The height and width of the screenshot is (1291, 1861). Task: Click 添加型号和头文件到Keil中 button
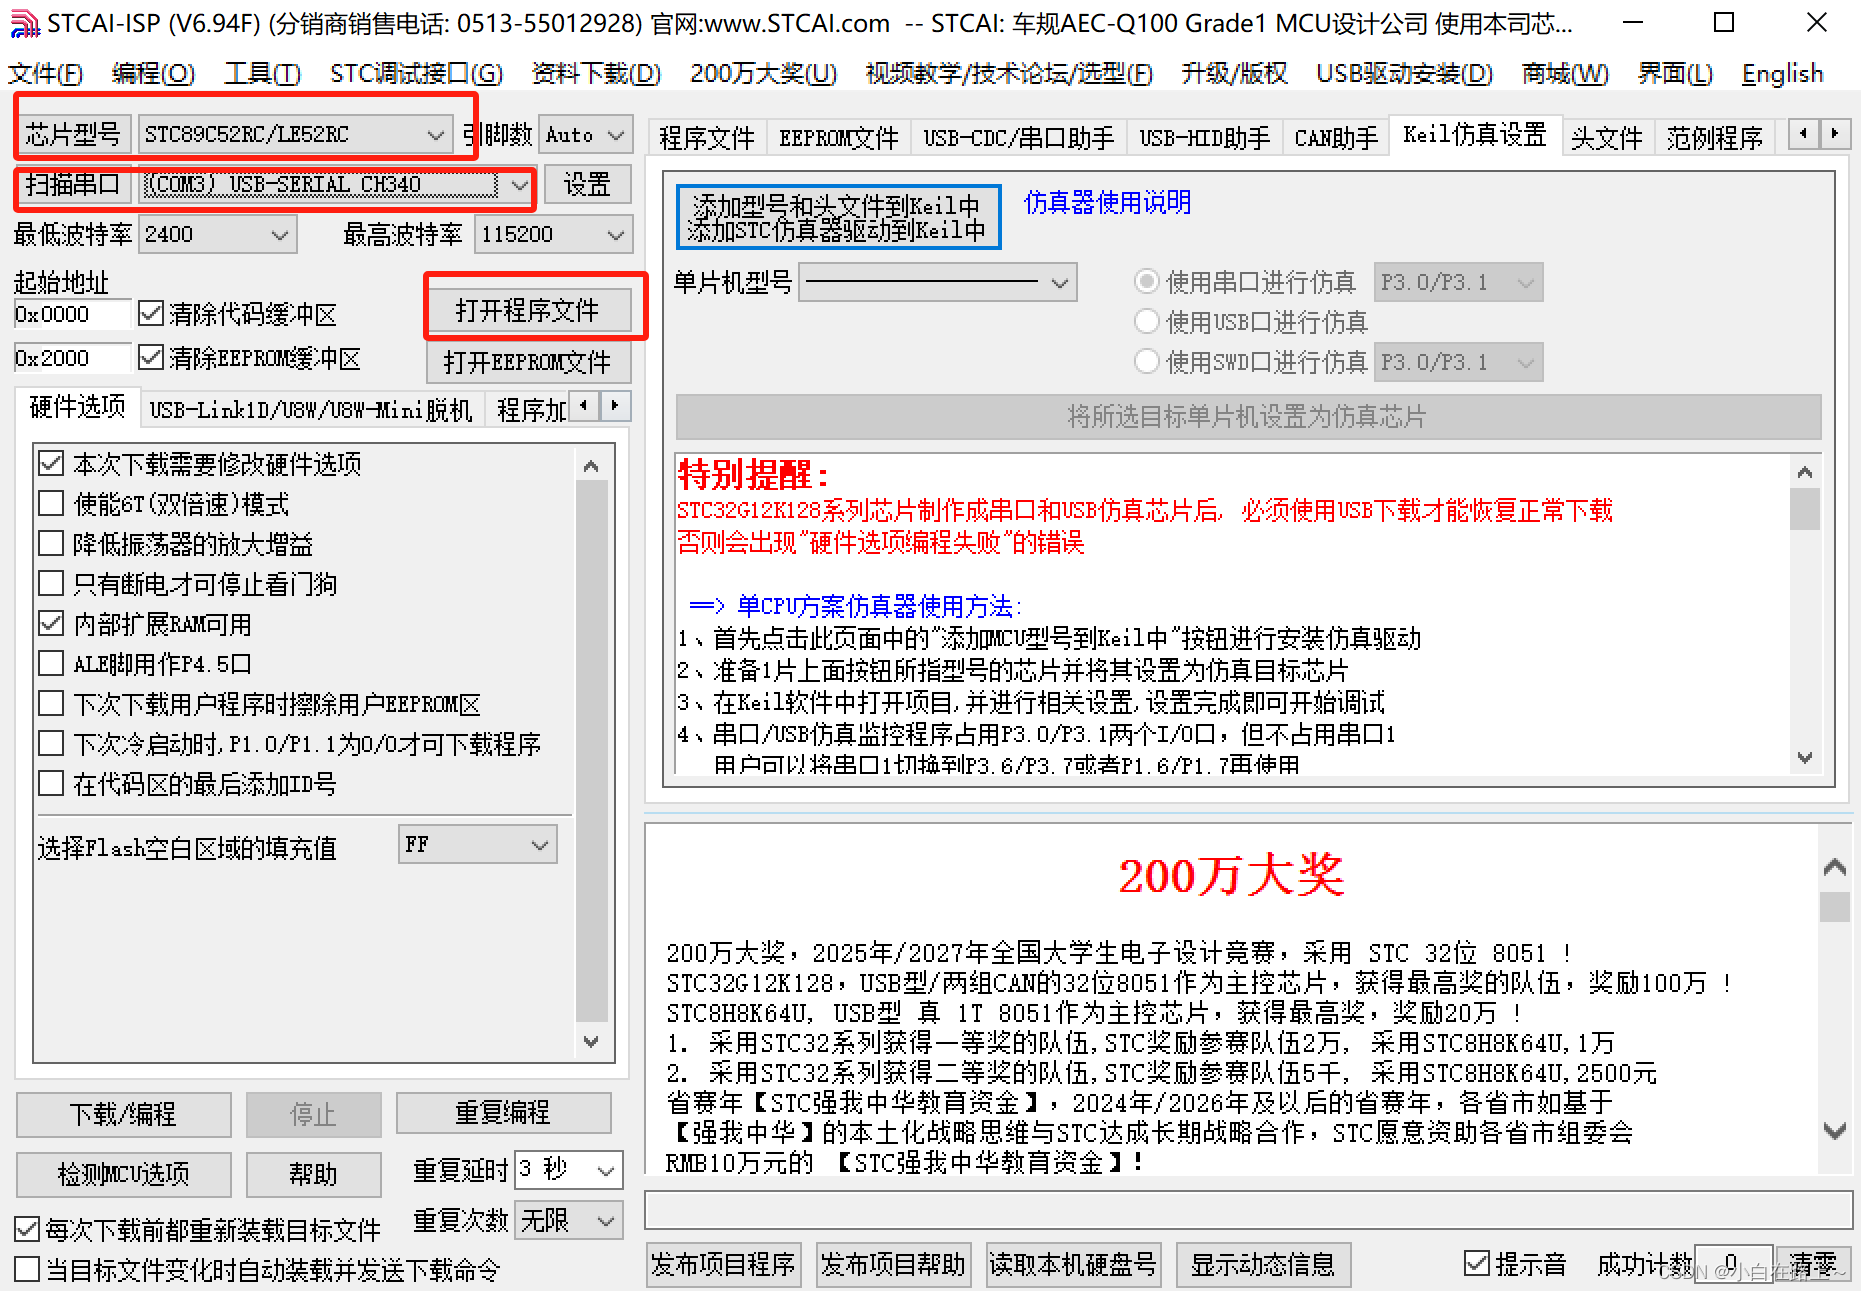(837, 217)
